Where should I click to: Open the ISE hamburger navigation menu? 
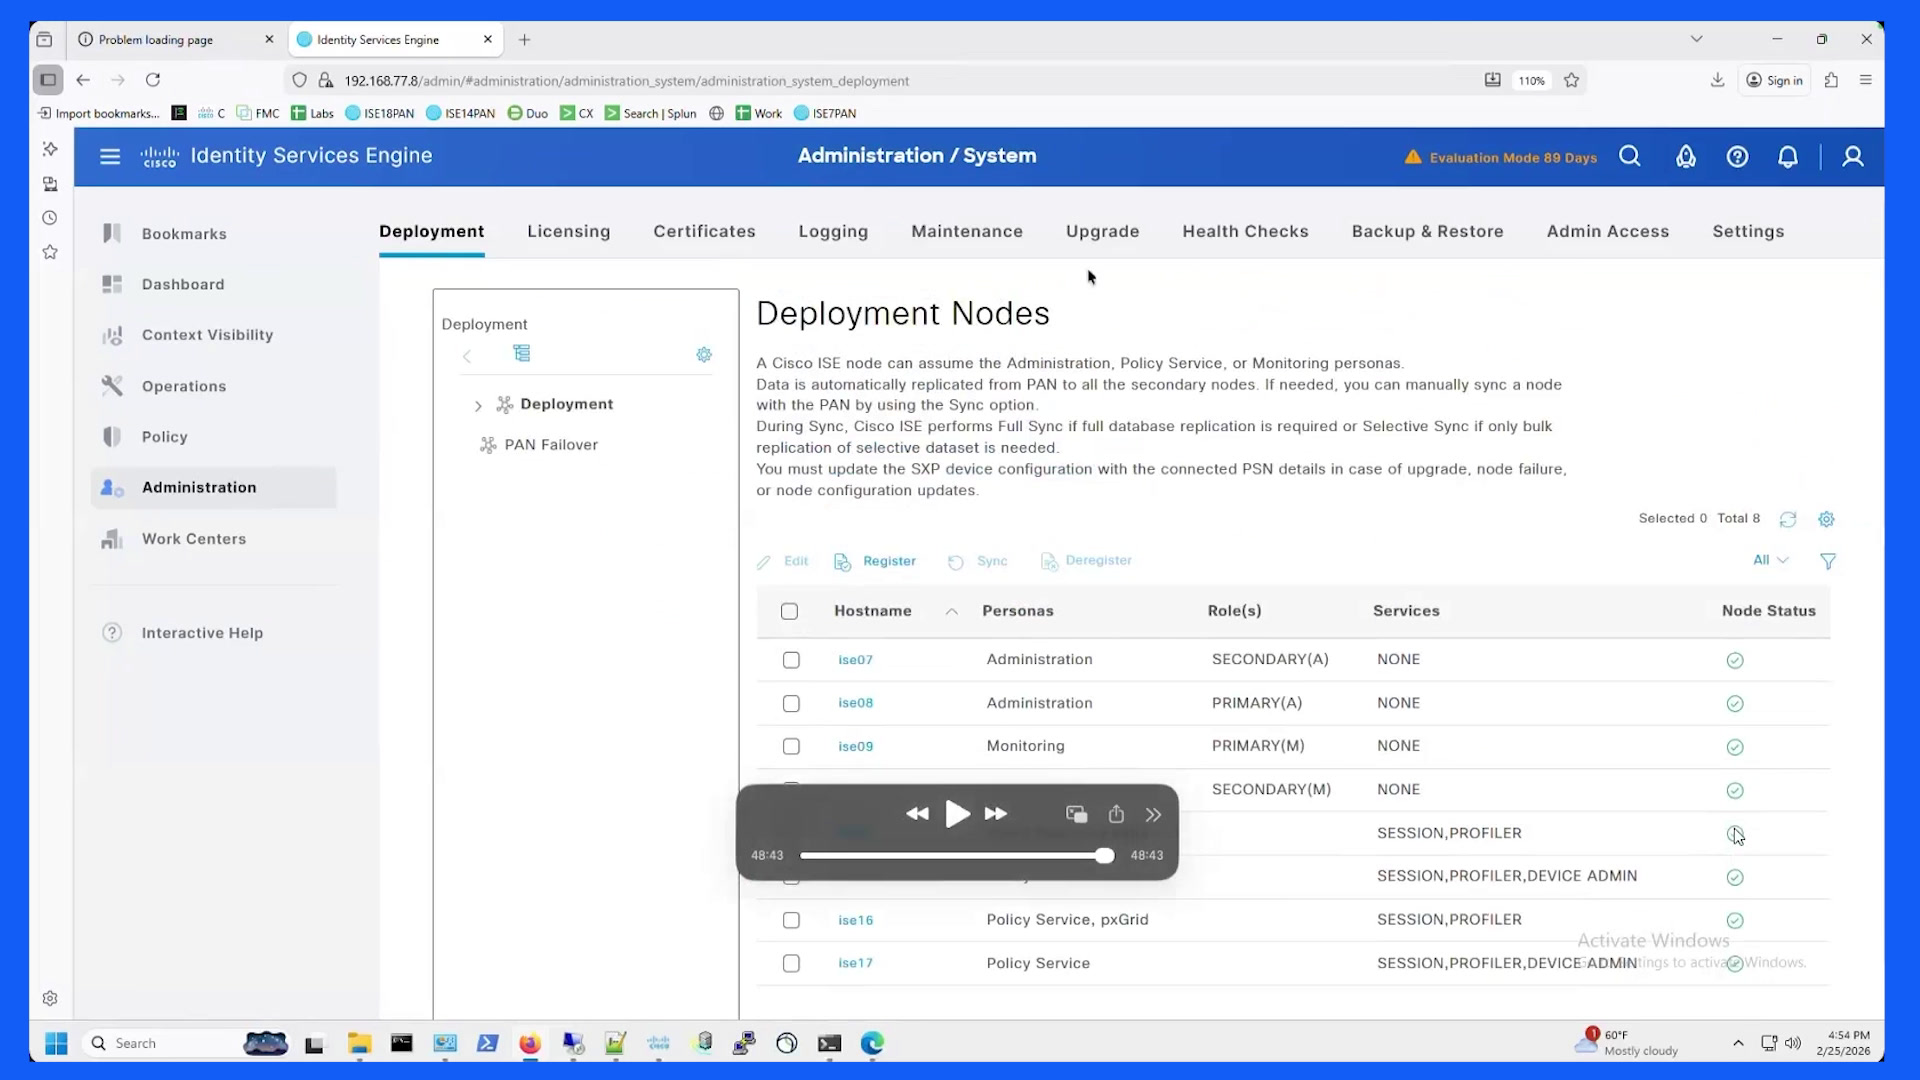[x=110, y=156]
